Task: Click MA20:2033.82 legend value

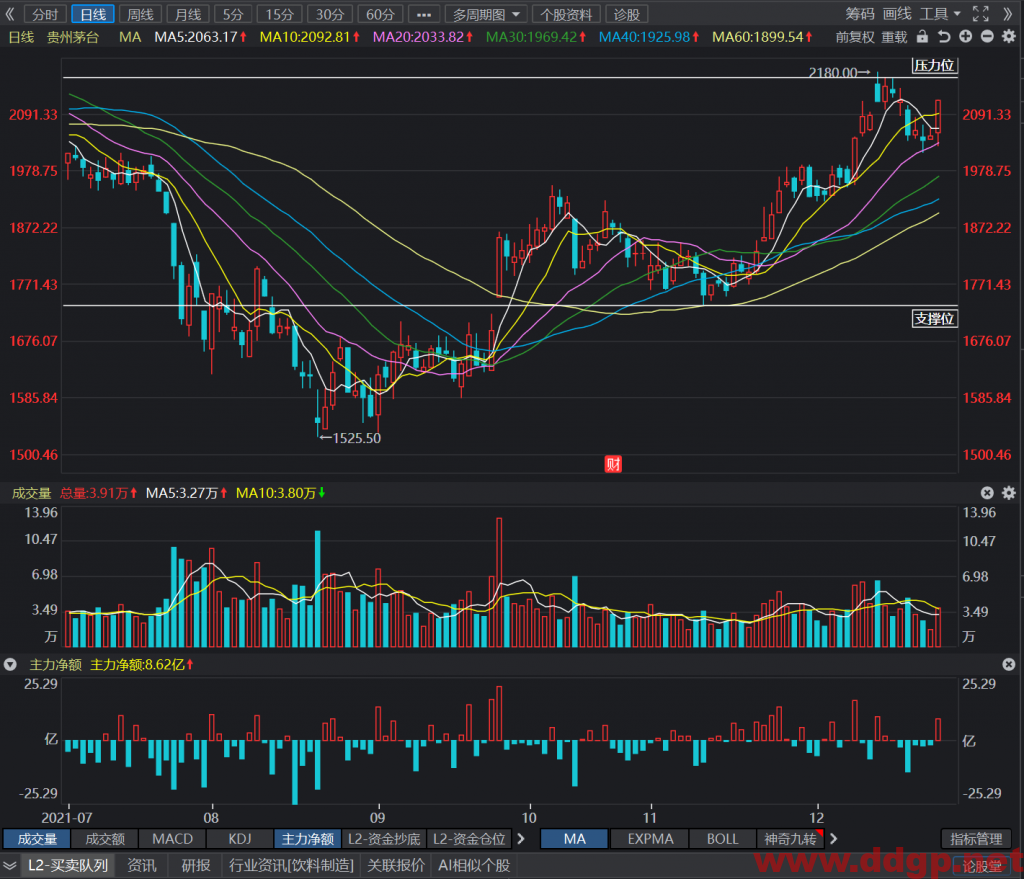Action: pyautogui.click(x=423, y=37)
